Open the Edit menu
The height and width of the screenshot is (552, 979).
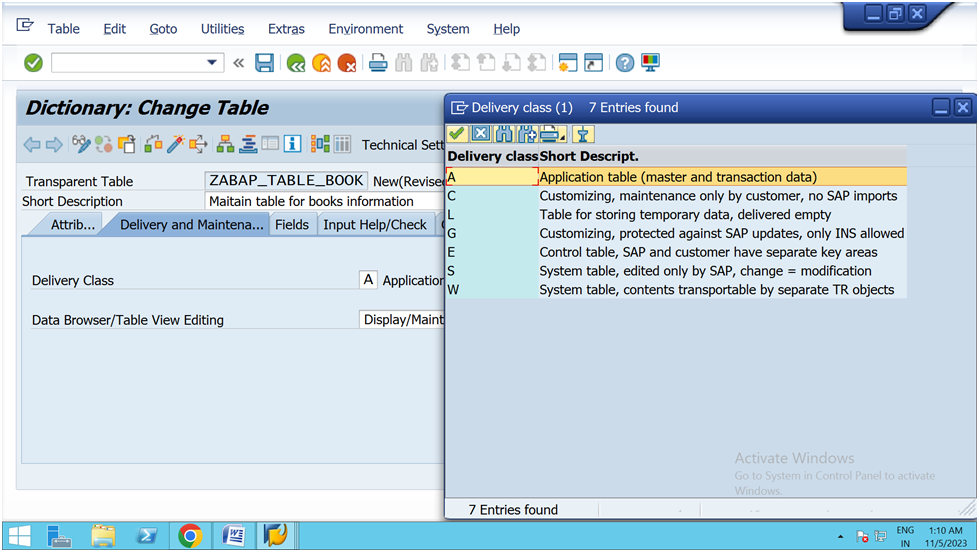point(114,29)
